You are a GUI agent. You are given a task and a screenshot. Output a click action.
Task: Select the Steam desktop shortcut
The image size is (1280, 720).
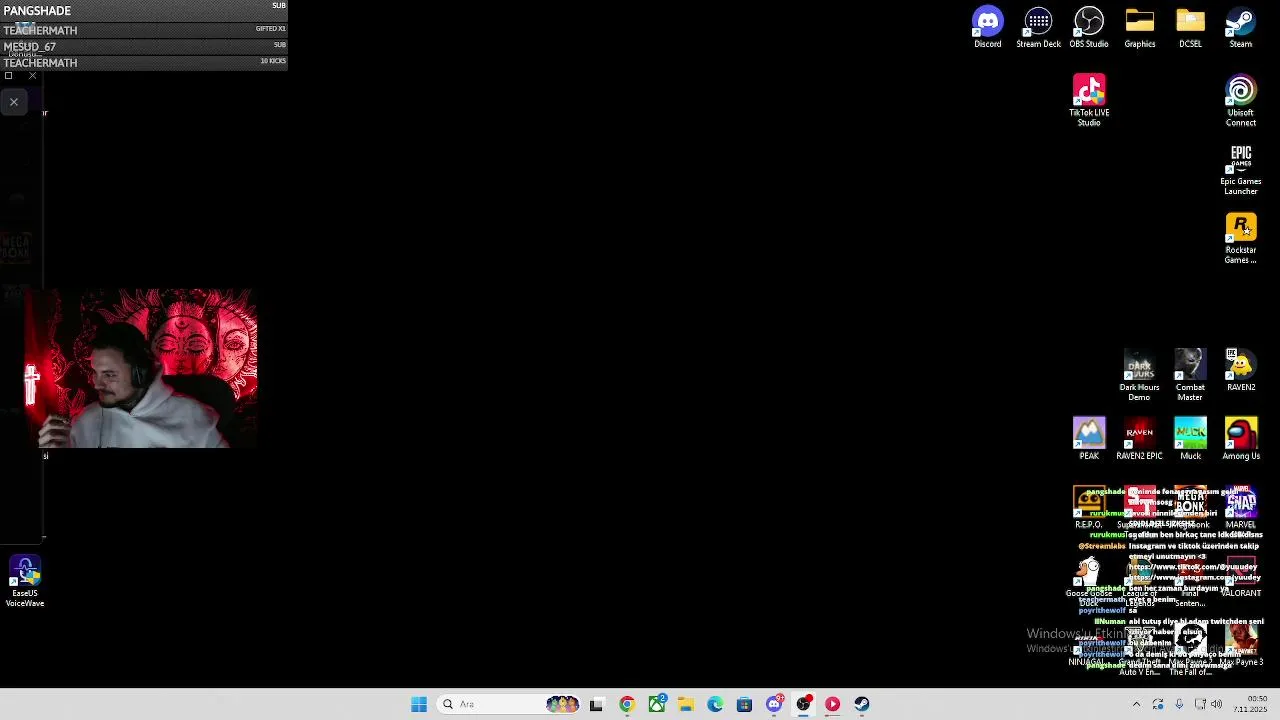tap(1241, 28)
